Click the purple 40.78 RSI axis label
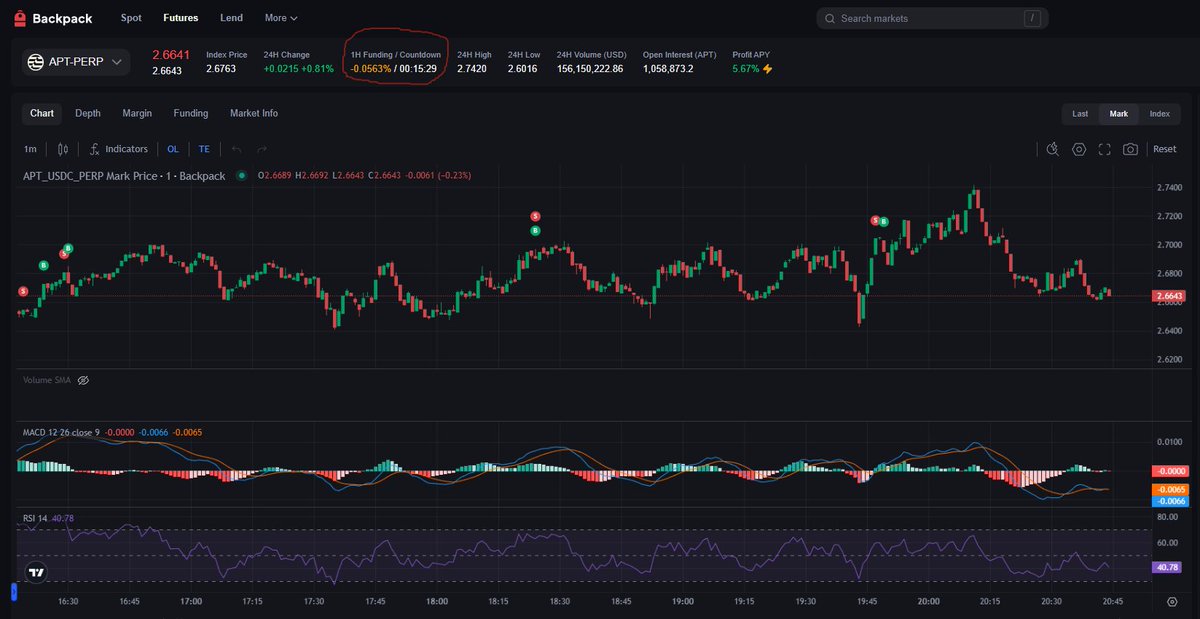The height and width of the screenshot is (619, 1200). (1168, 567)
